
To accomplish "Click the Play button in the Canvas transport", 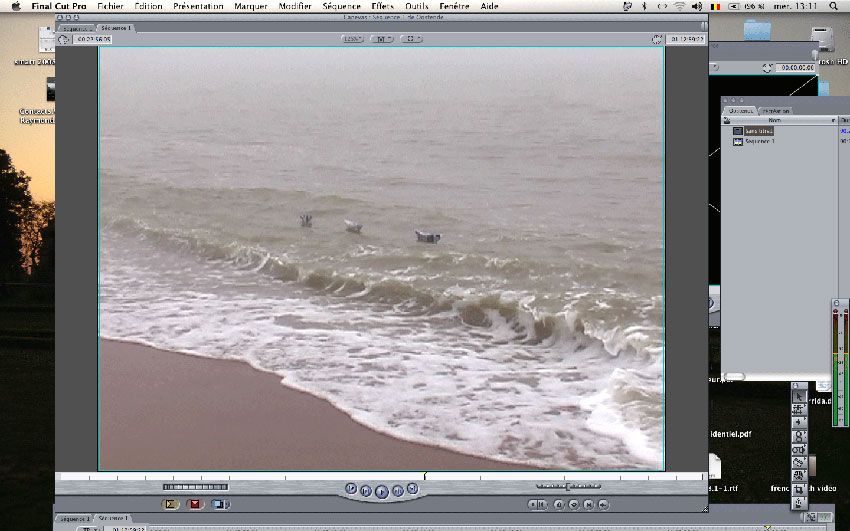I will [x=382, y=491].
